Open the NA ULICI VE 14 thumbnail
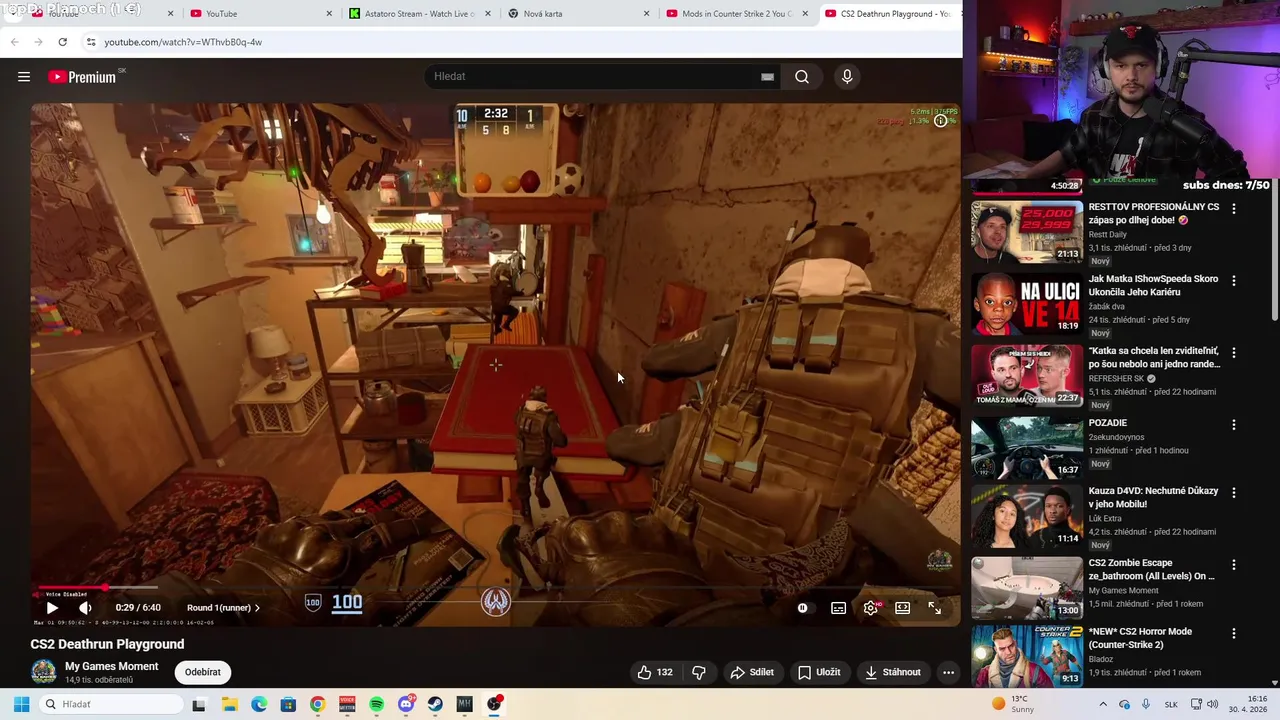Image resolution: width=1280 pixels, height=720 pixels. 1027,304
